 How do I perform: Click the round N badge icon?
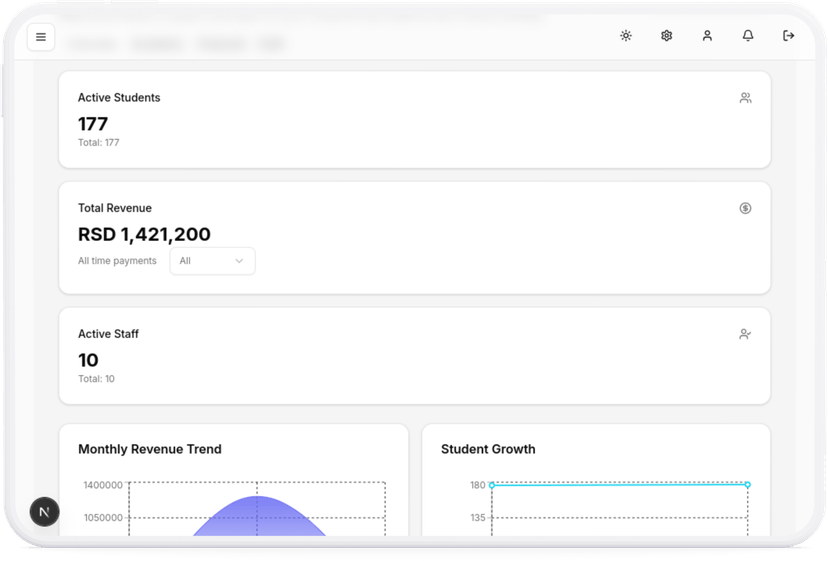pyautogui.click(x=44, y=511)
